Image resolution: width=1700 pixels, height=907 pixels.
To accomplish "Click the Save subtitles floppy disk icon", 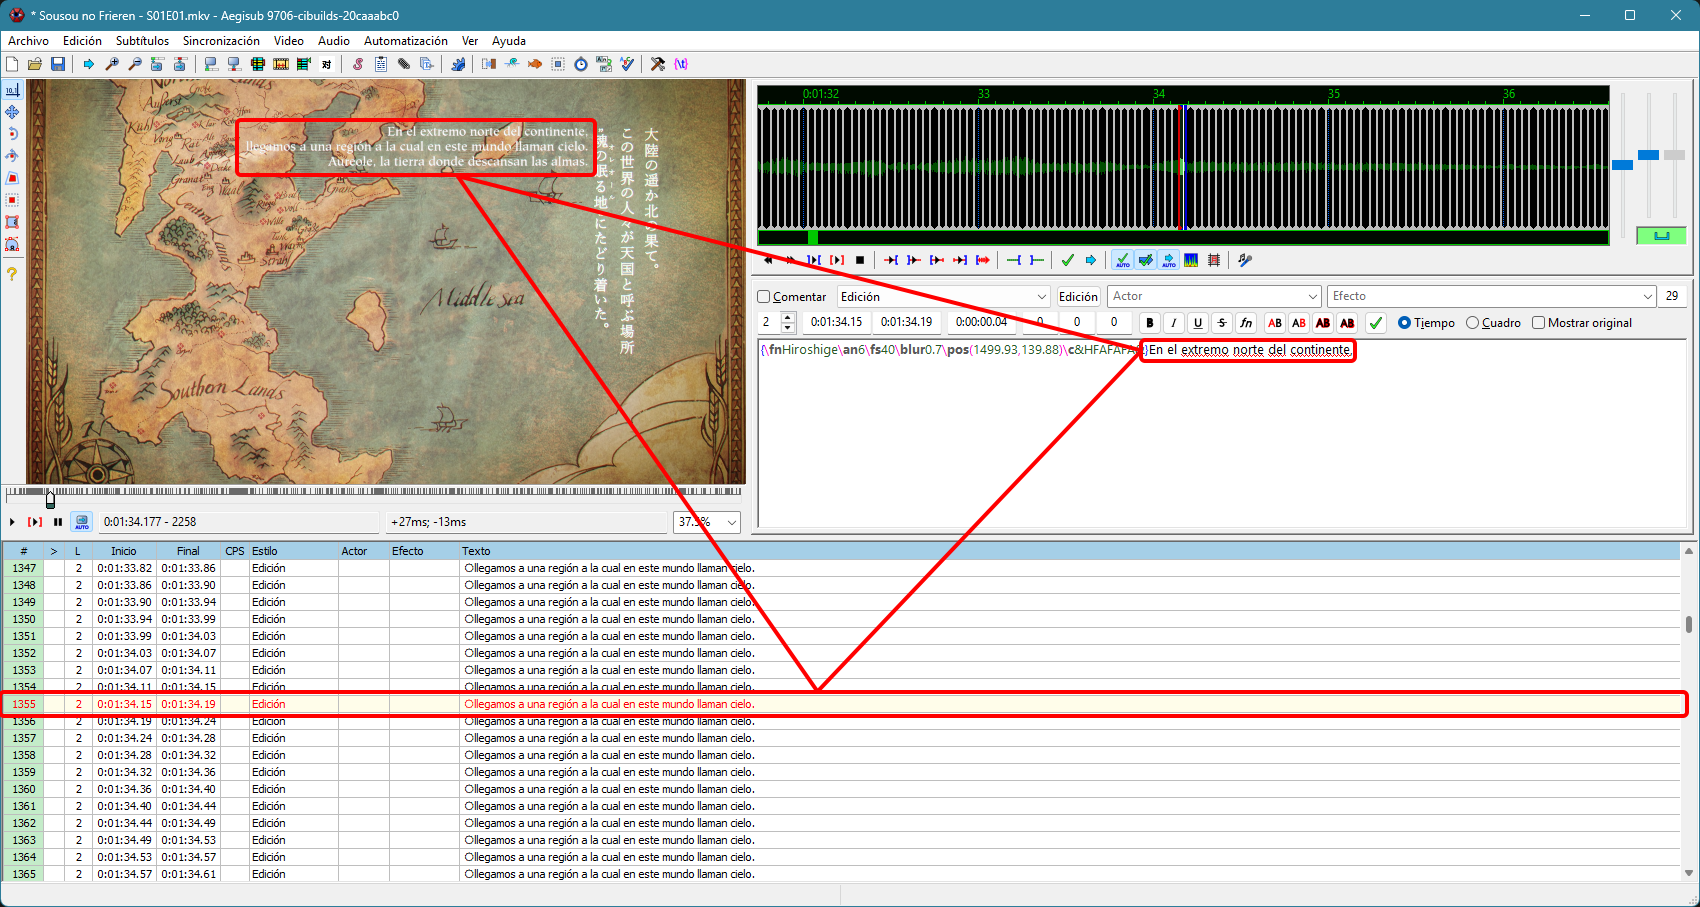I will pos(58,64).
